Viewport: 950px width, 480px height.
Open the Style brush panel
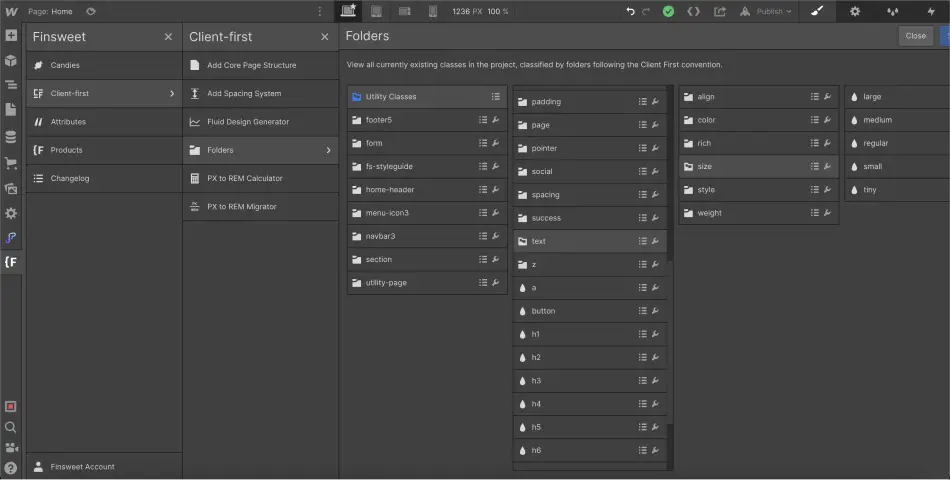click(x=817, y=11)
